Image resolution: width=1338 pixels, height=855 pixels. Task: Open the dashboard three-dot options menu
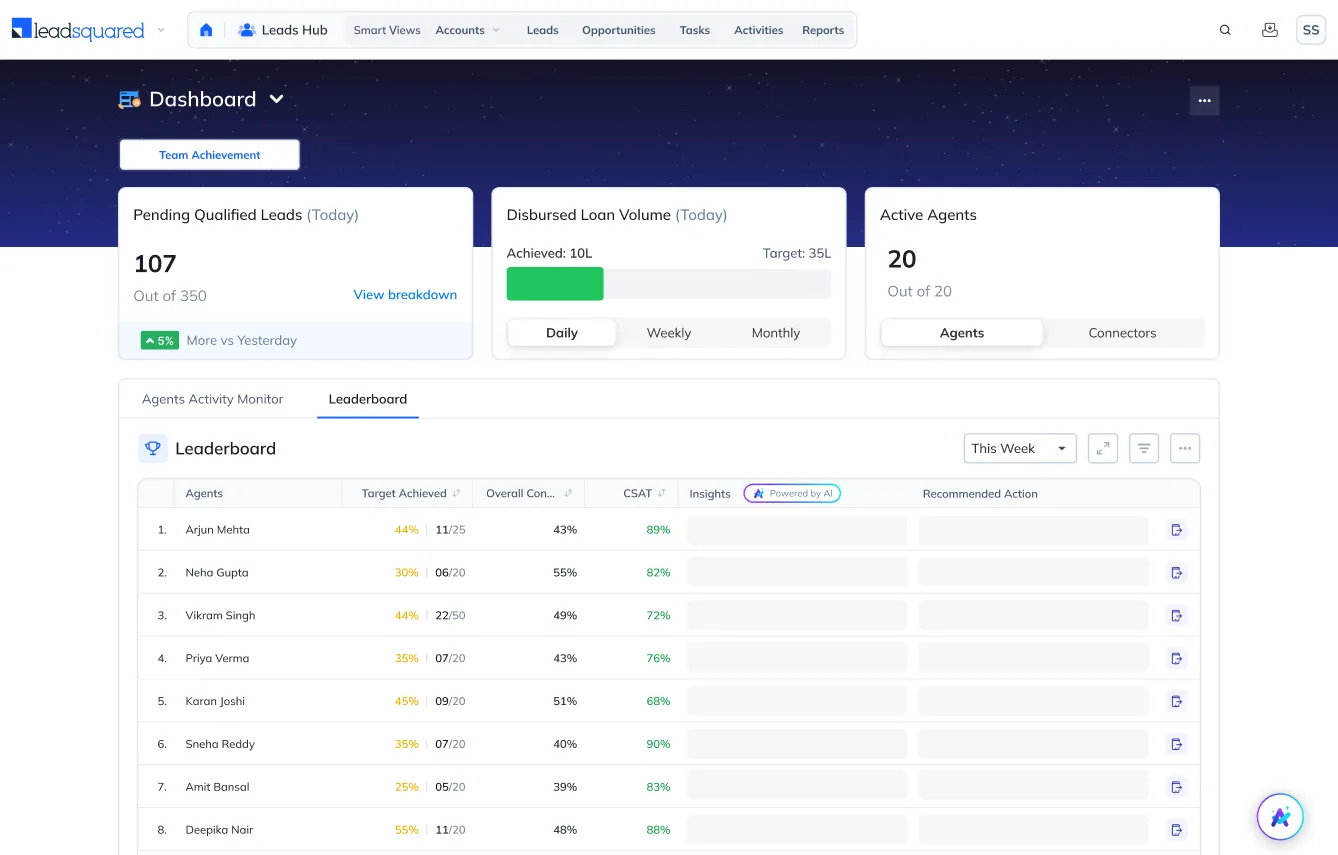[x=1204, y=101]
